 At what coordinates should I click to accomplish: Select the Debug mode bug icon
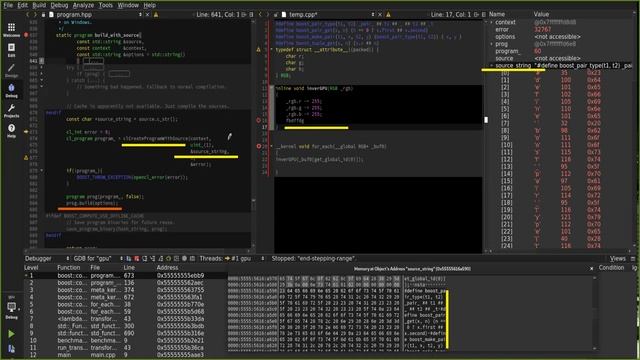tap(11, 91)
